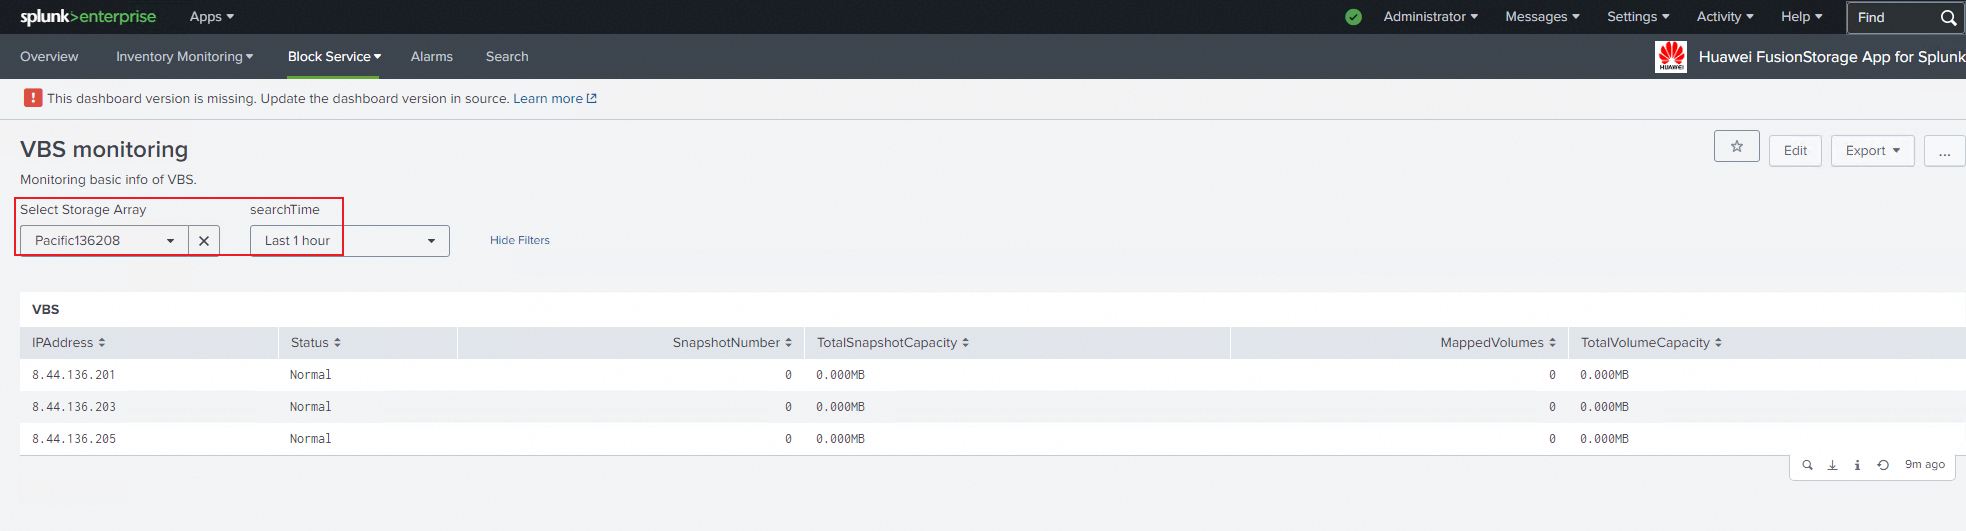Favorite this dashboard with the star button
Viewport: 1966px width, 531px height.
coord(1737,146)
